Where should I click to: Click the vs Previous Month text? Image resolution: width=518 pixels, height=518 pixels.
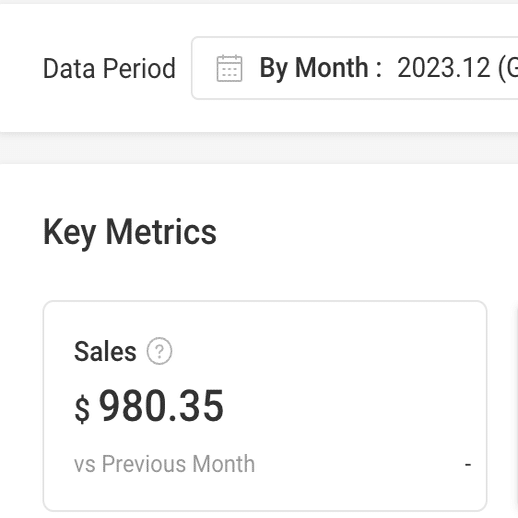[164, 464]
